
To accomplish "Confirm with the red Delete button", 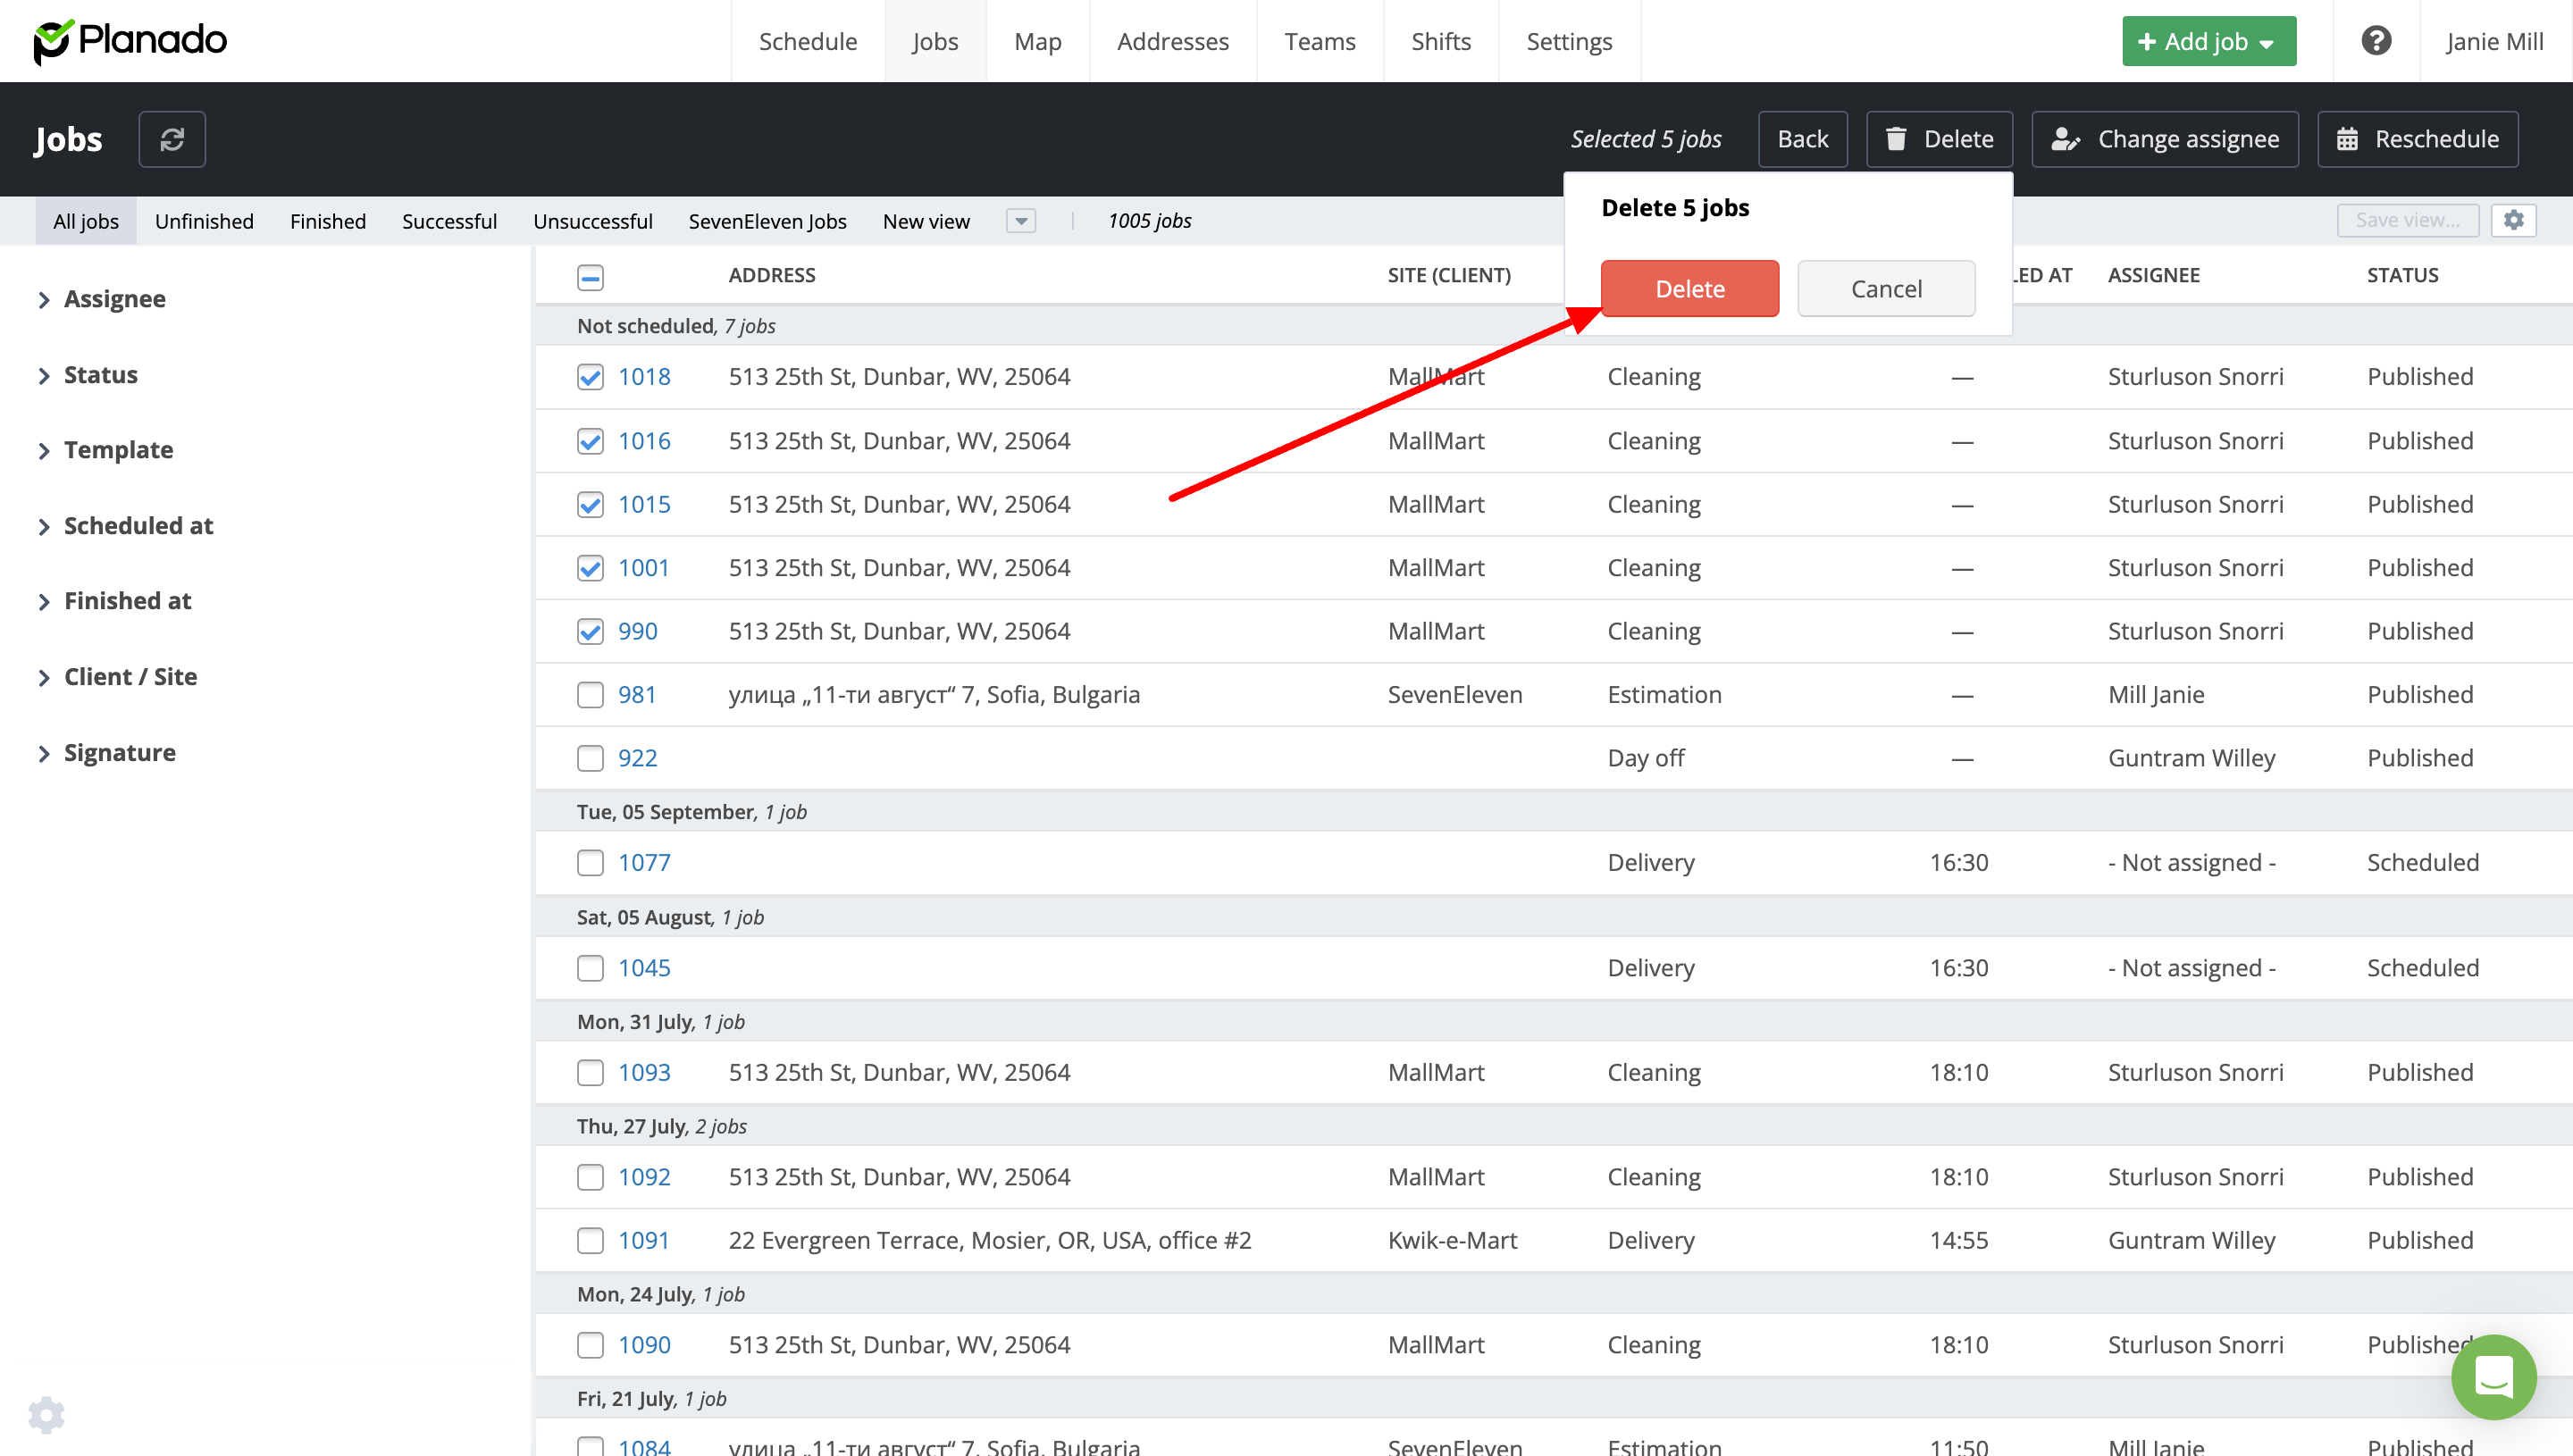I will 1689,289.
